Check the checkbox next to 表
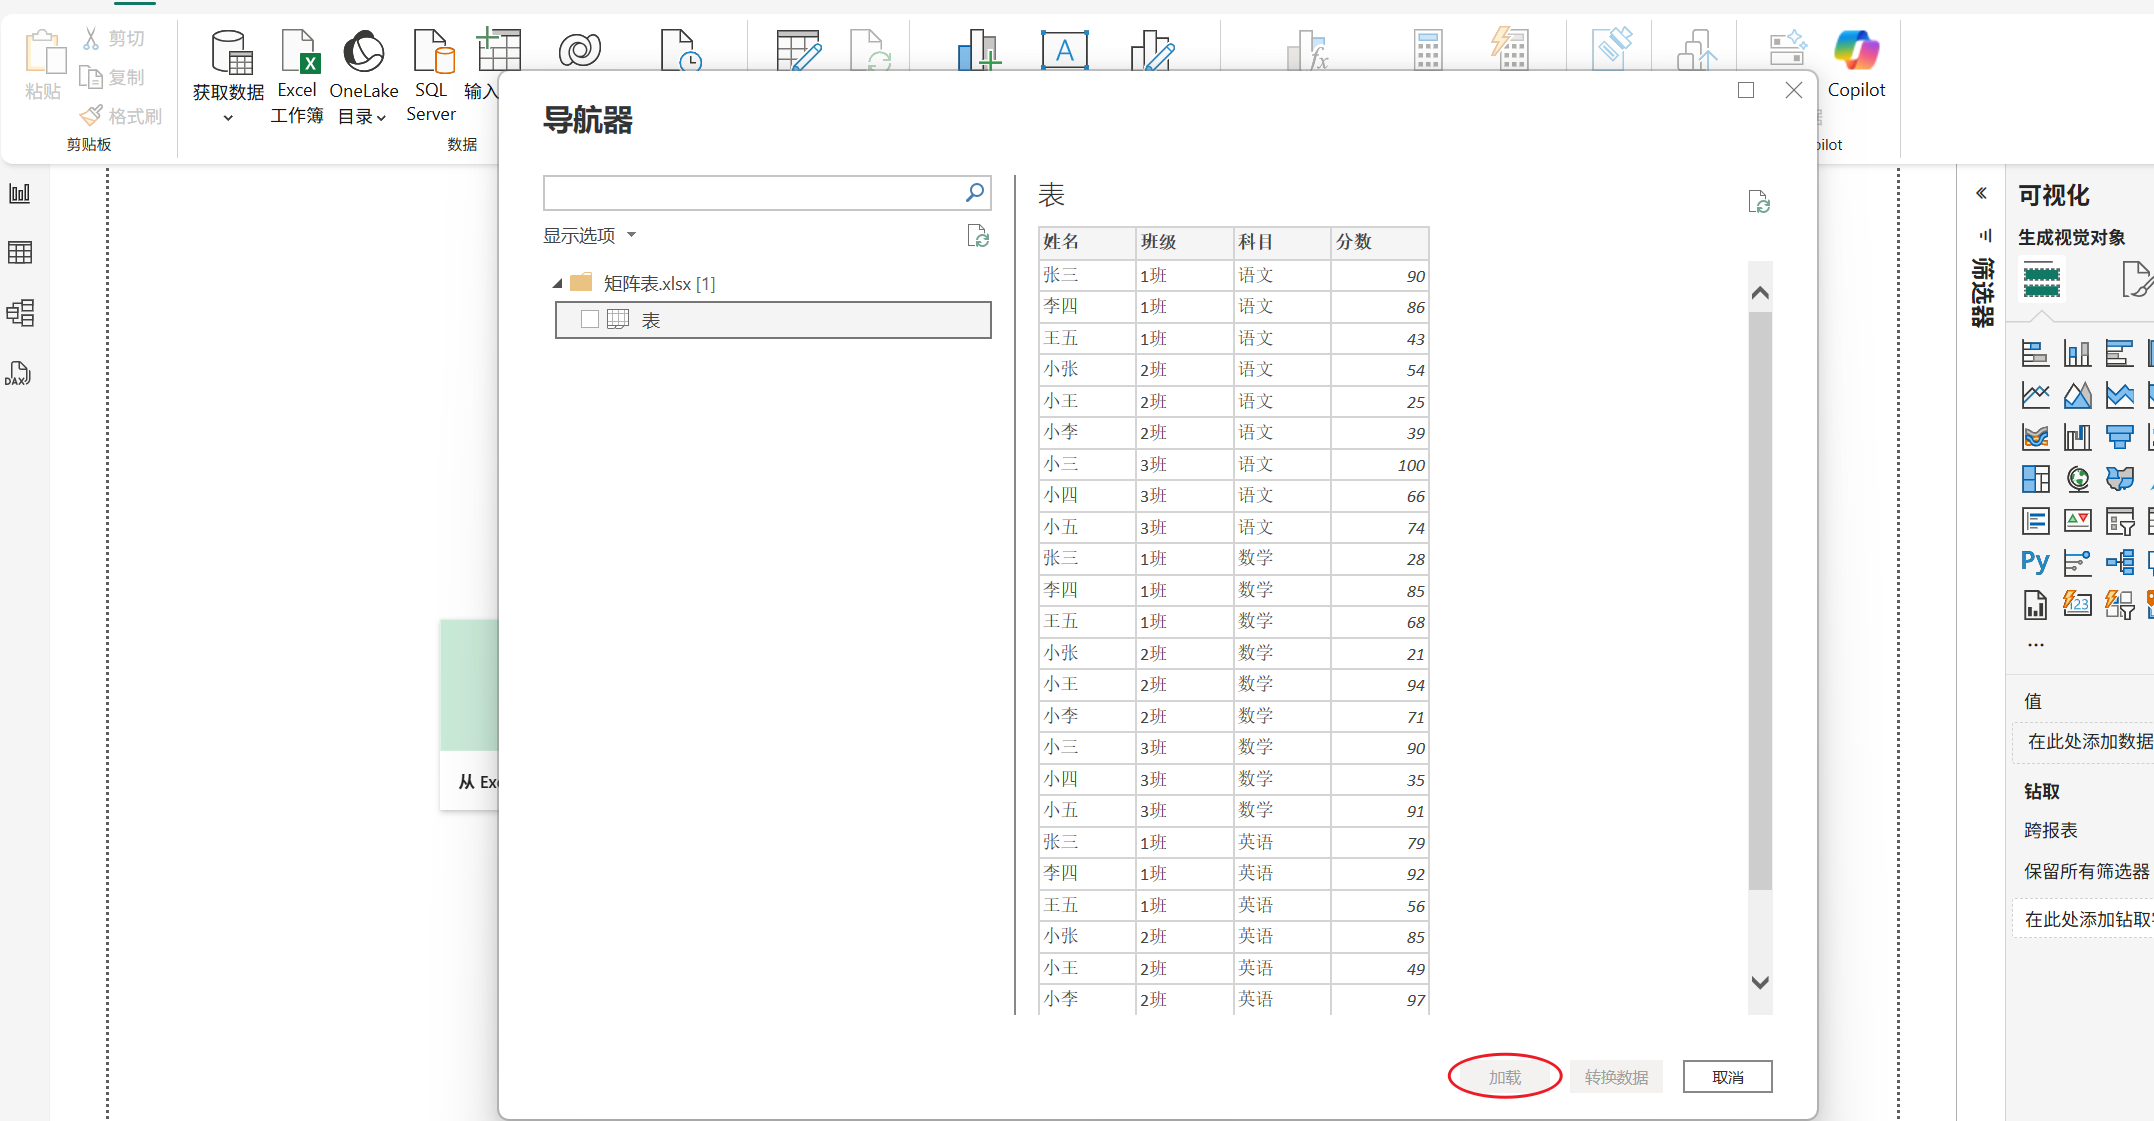Image resolution: width=2154 pixels, height=1121 pixels. (x=590, y=319)
